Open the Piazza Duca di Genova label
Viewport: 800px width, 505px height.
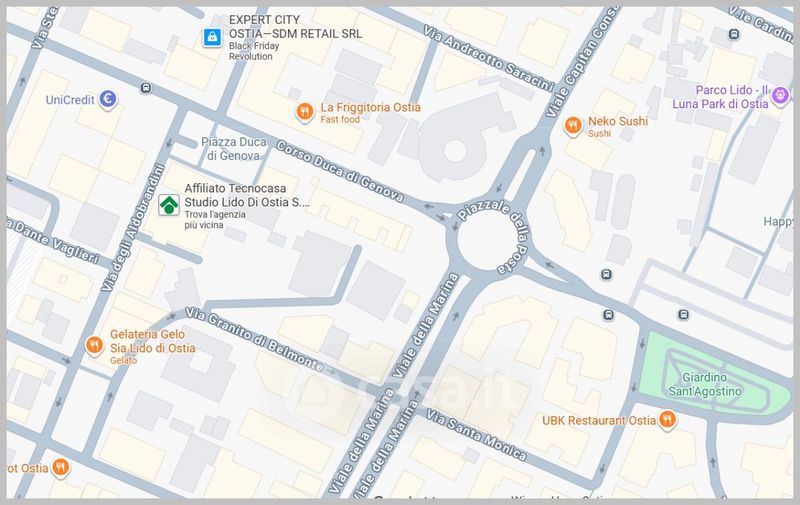[234, 148]
